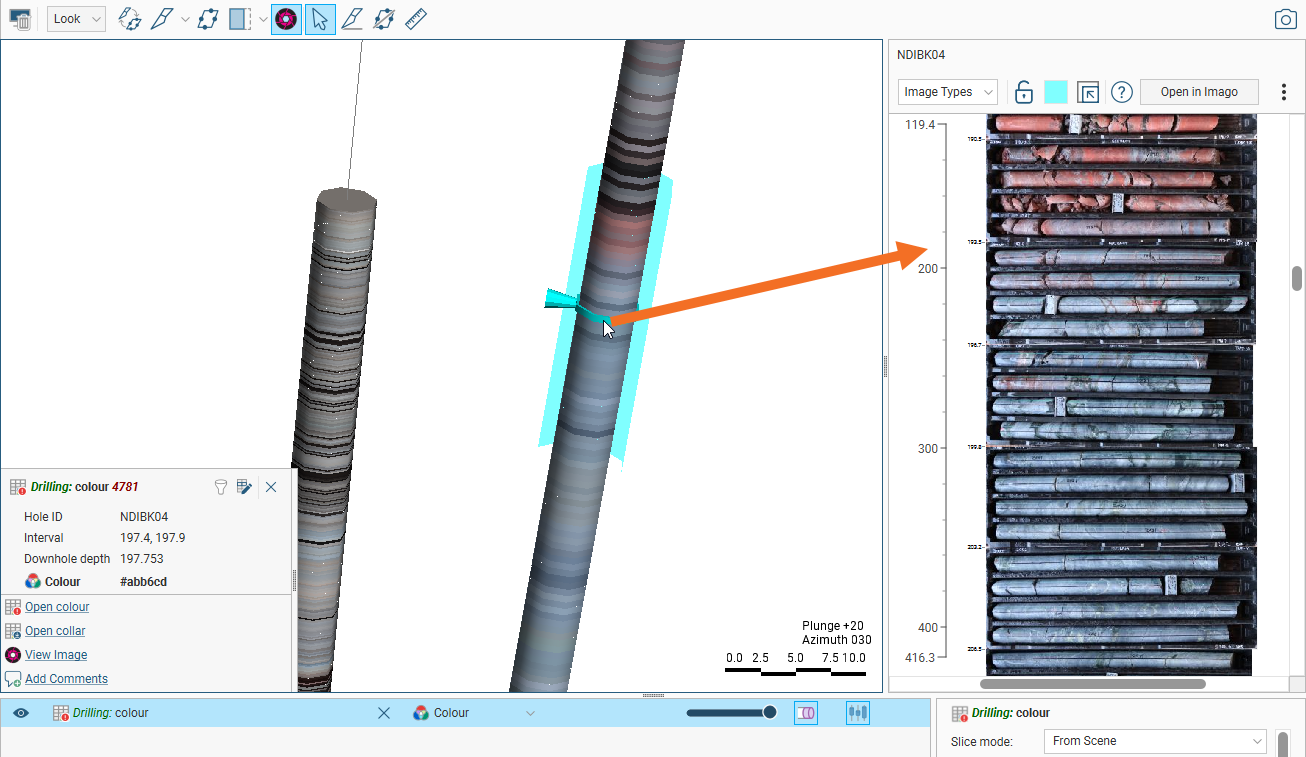Open the three-dot overflow menu
The width and height of the screenshot is (1306, 757).
[1284, 92]
